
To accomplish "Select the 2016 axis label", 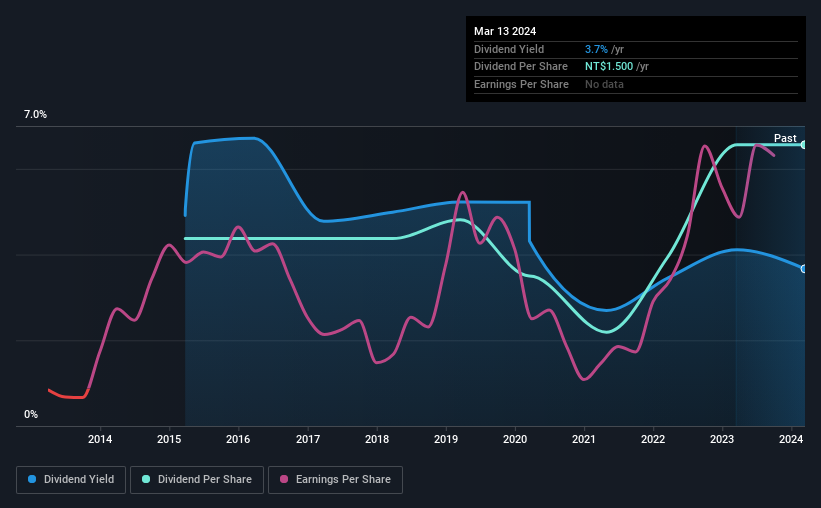I will [238, 439].
